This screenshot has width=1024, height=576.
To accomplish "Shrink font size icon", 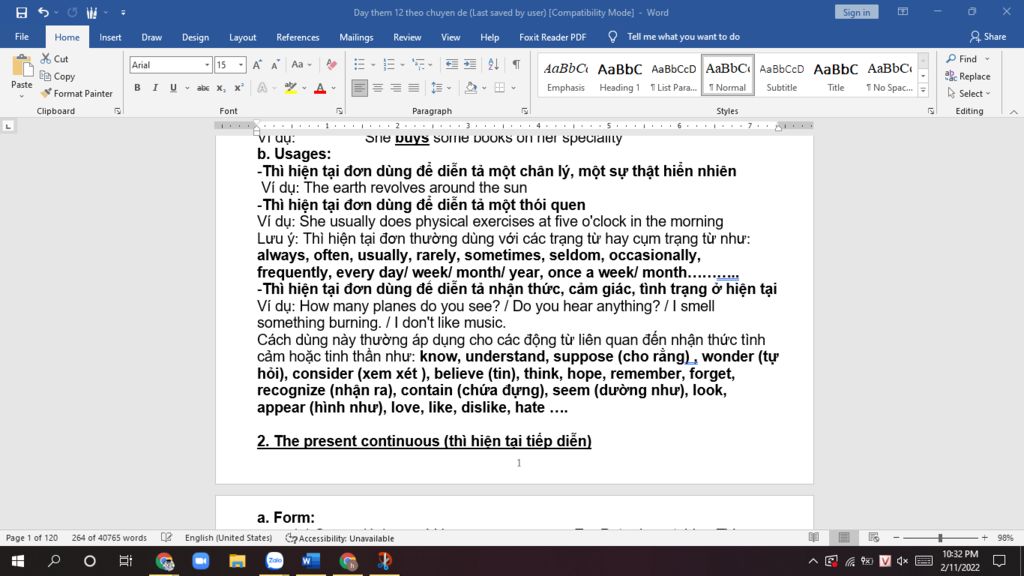I will (x=276, y=65).
